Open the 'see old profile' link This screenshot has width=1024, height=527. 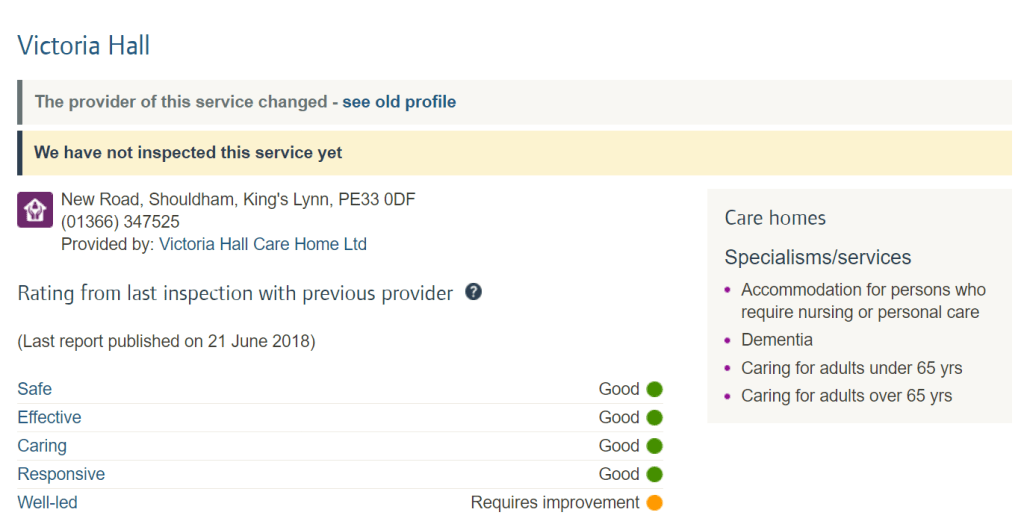[x=399, y=102]
